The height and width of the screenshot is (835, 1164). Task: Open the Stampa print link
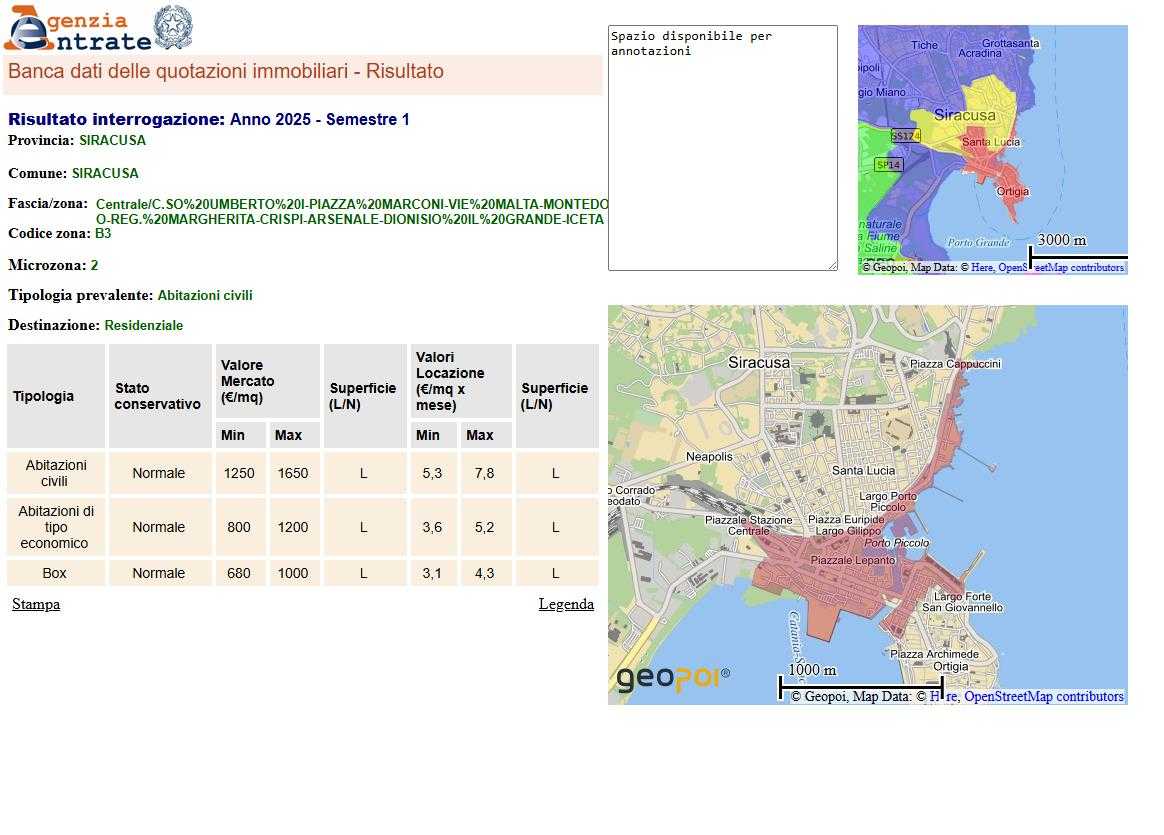[36, 604]
